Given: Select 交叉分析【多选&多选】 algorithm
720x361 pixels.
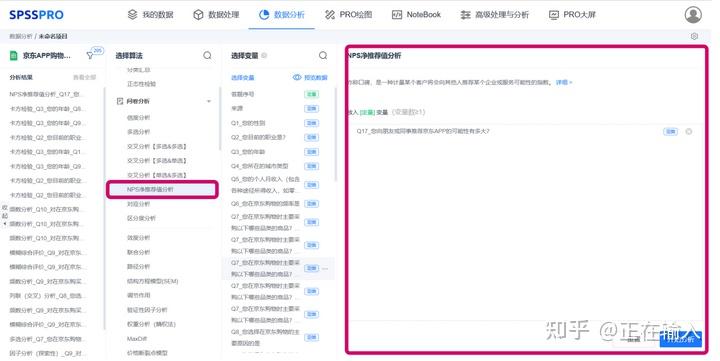Looking at the screenshot, I should click(x=157, y=147).
